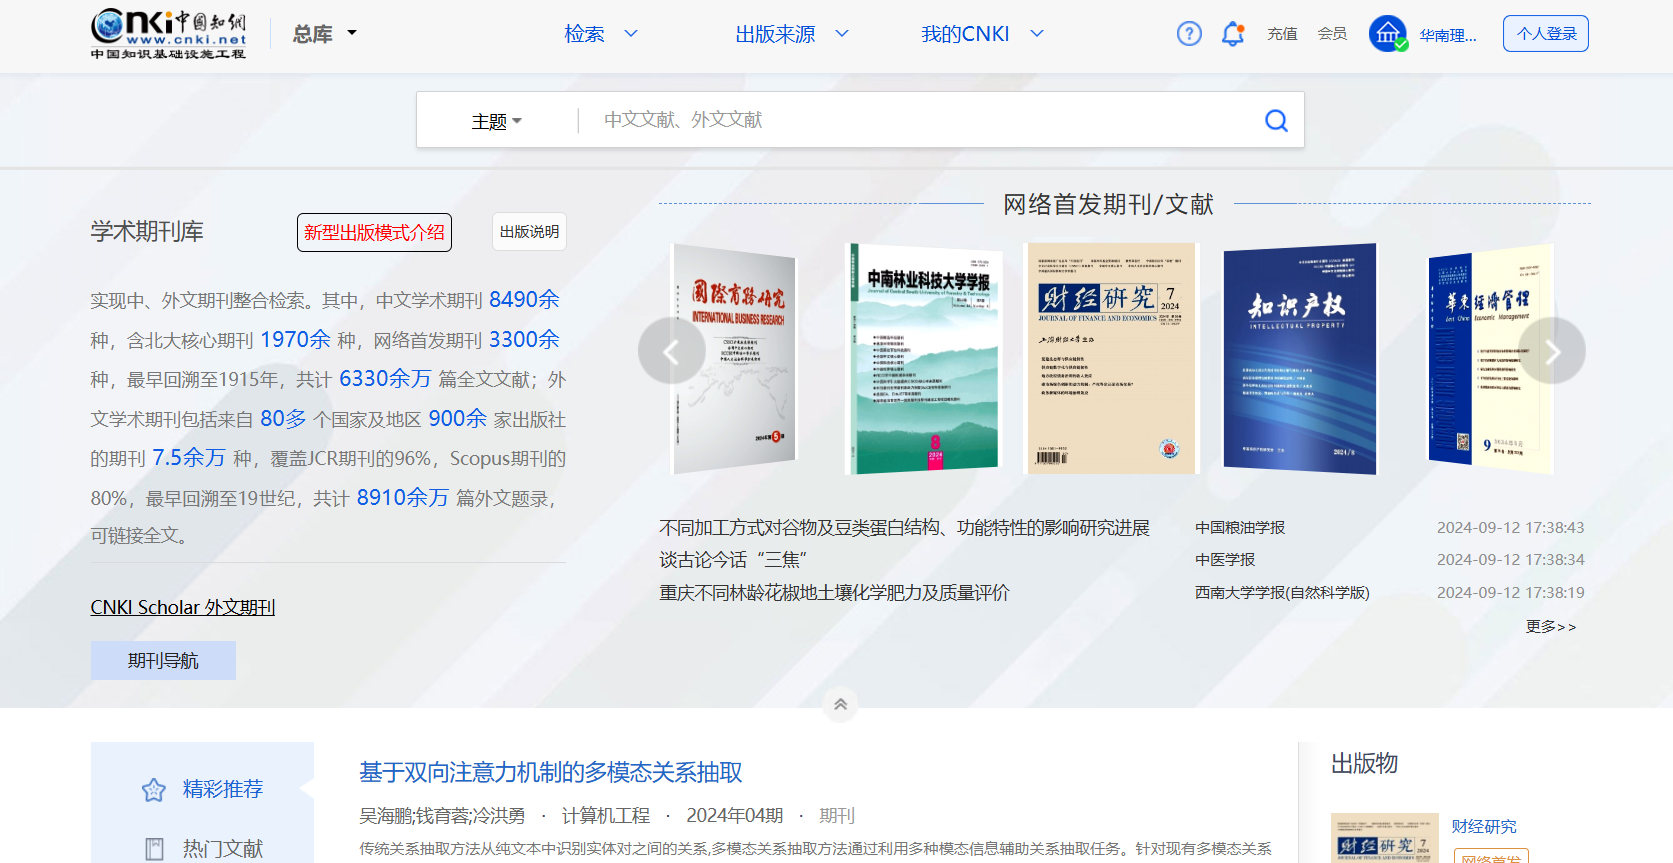Click the 计算机工程 journal name

[x=606, y=816]
